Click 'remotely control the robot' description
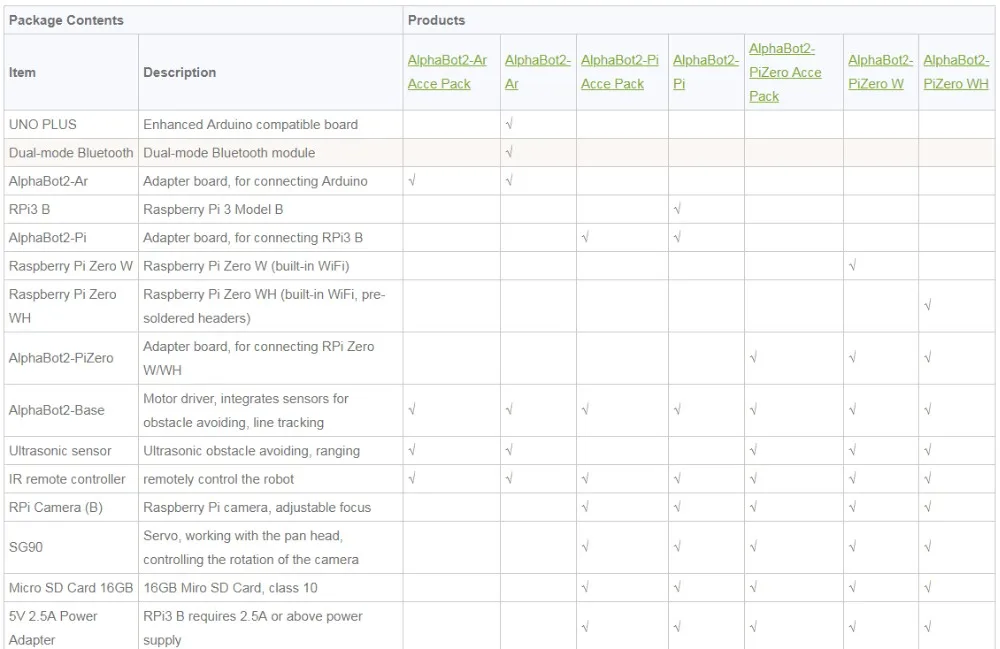This screenshot has height=649, width=1000. coord(219,479)
